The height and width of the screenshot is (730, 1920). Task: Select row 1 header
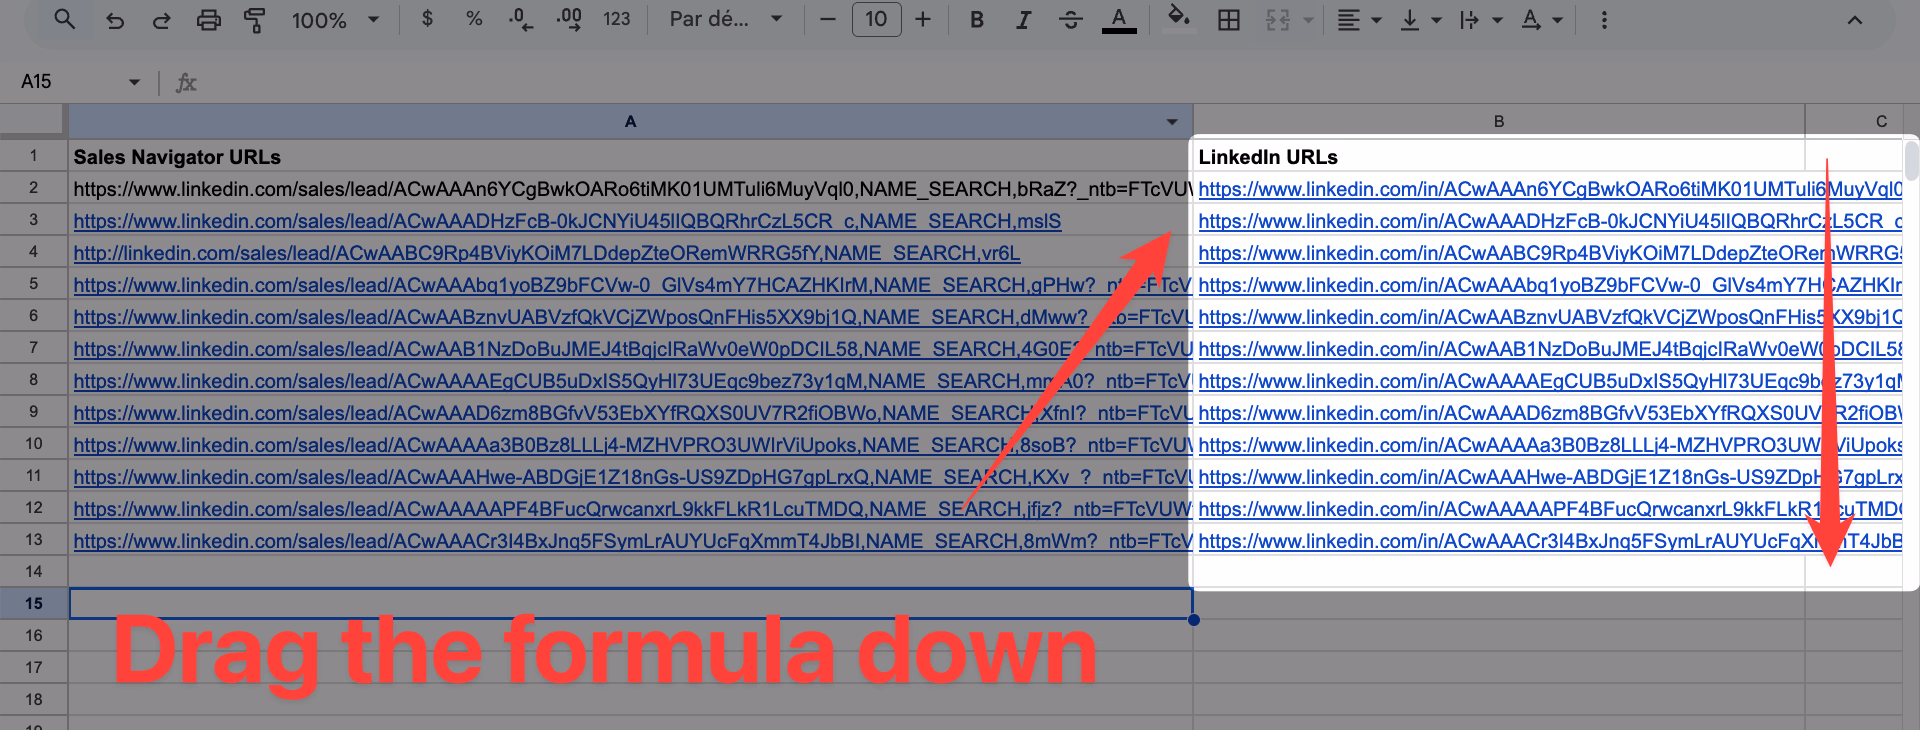(x=33, y=156)
